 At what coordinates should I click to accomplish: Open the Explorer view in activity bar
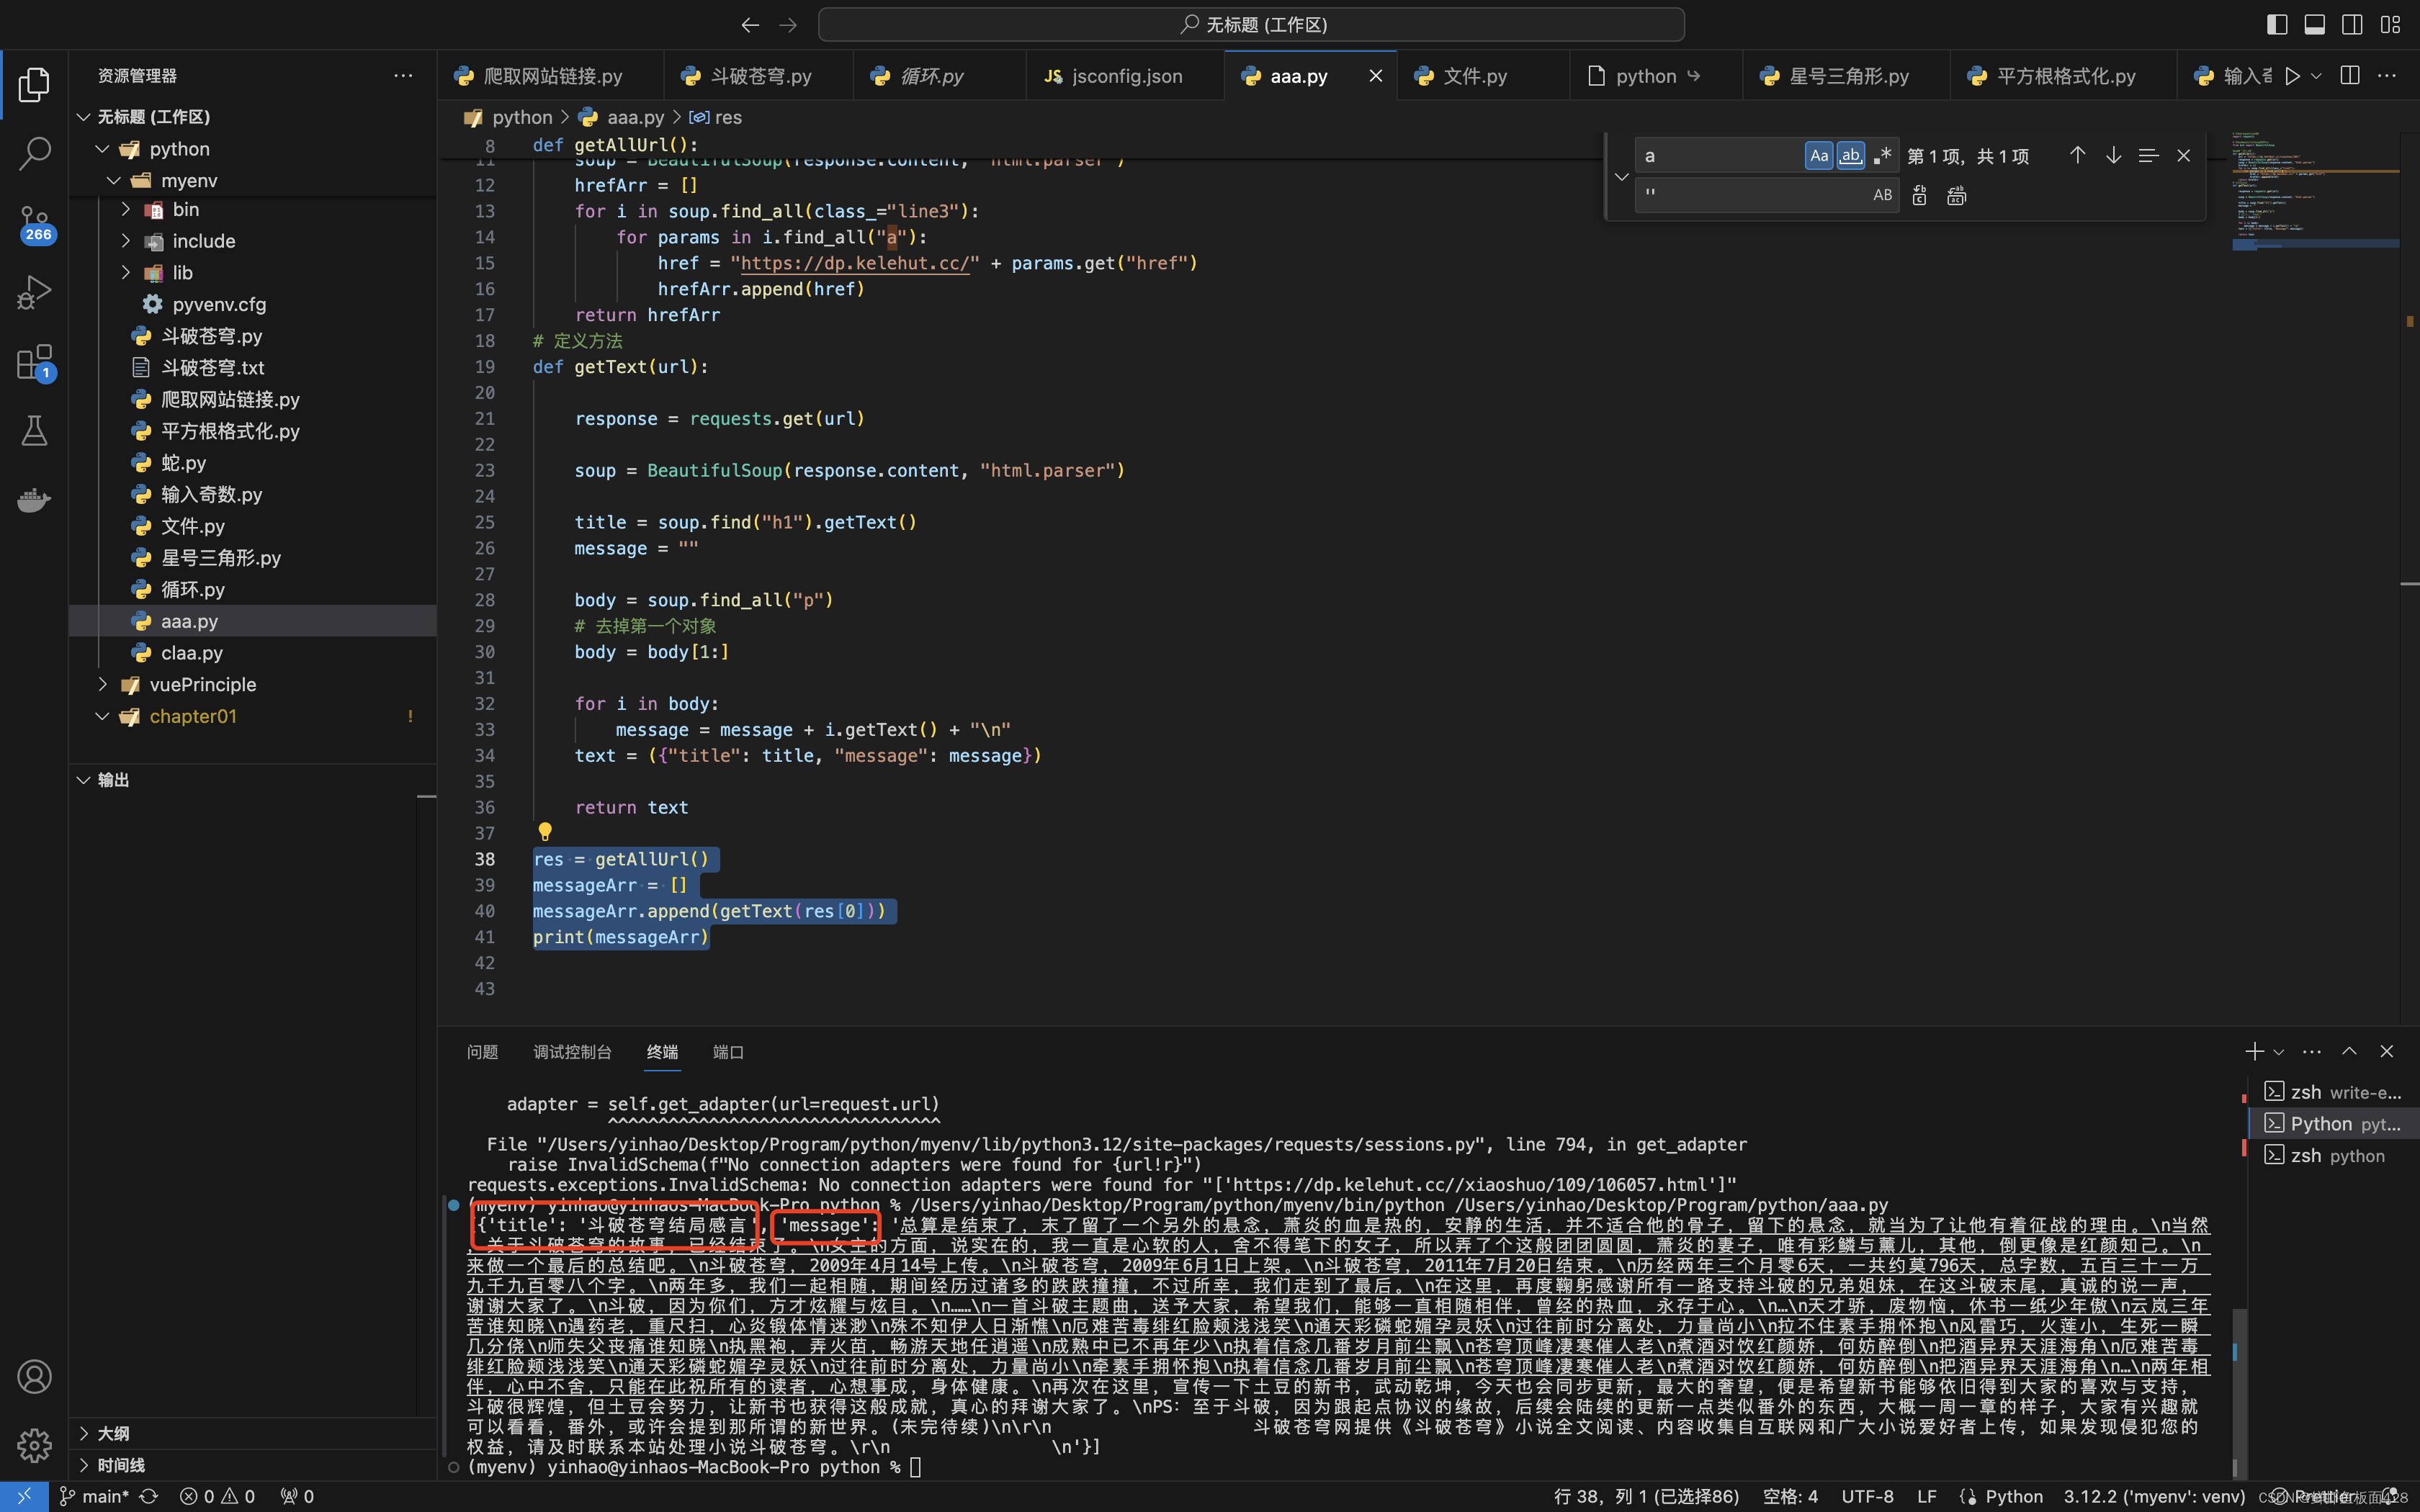point(34,84)
